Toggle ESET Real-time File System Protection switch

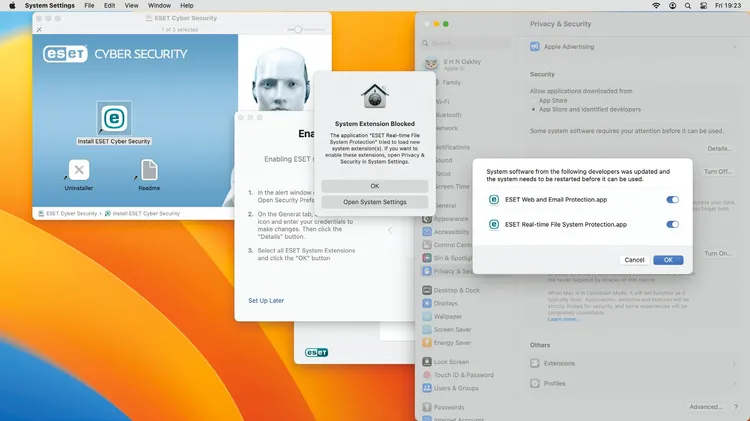point(673,224)
